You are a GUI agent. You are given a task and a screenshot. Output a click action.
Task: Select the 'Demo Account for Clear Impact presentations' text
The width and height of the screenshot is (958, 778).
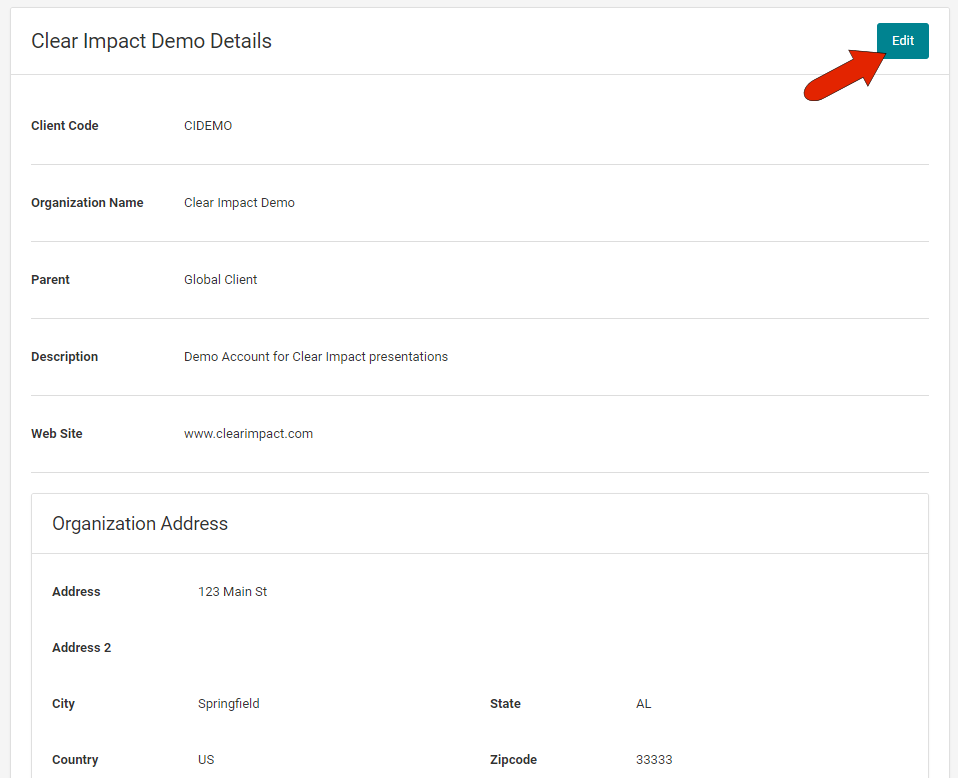tap(316, 357)
